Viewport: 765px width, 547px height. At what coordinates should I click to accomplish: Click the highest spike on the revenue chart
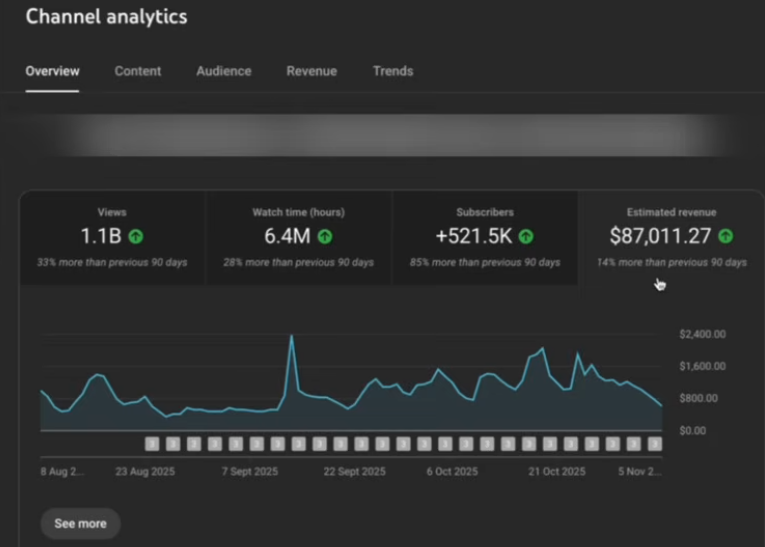coord(292,337)
